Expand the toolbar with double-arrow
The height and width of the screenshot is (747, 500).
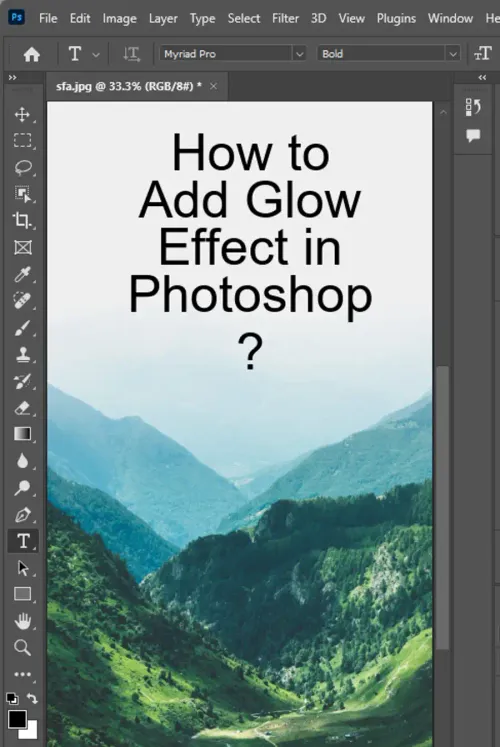point(12,77)
